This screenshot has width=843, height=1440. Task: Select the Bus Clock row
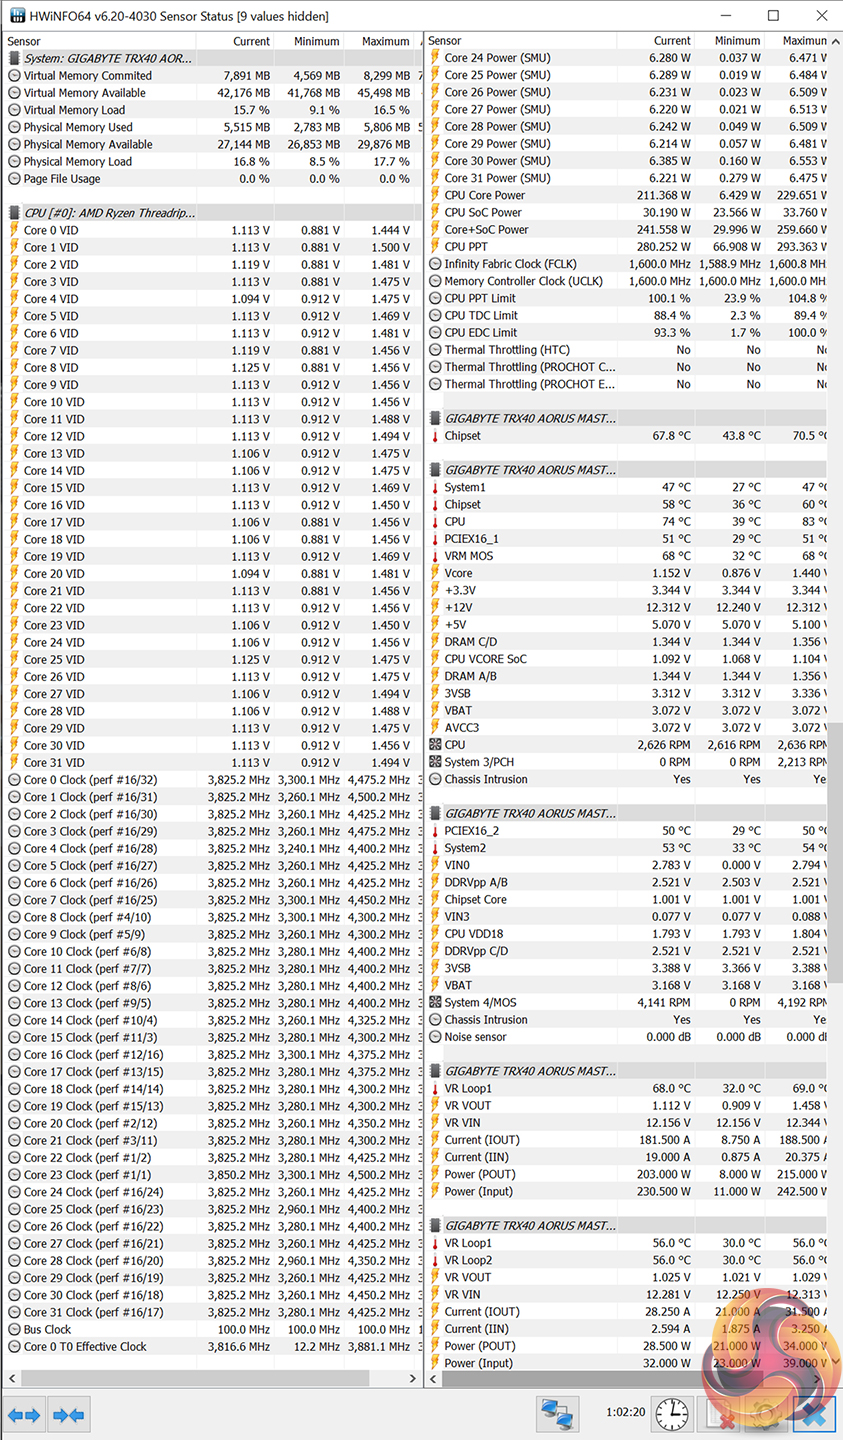point(212,1329)
